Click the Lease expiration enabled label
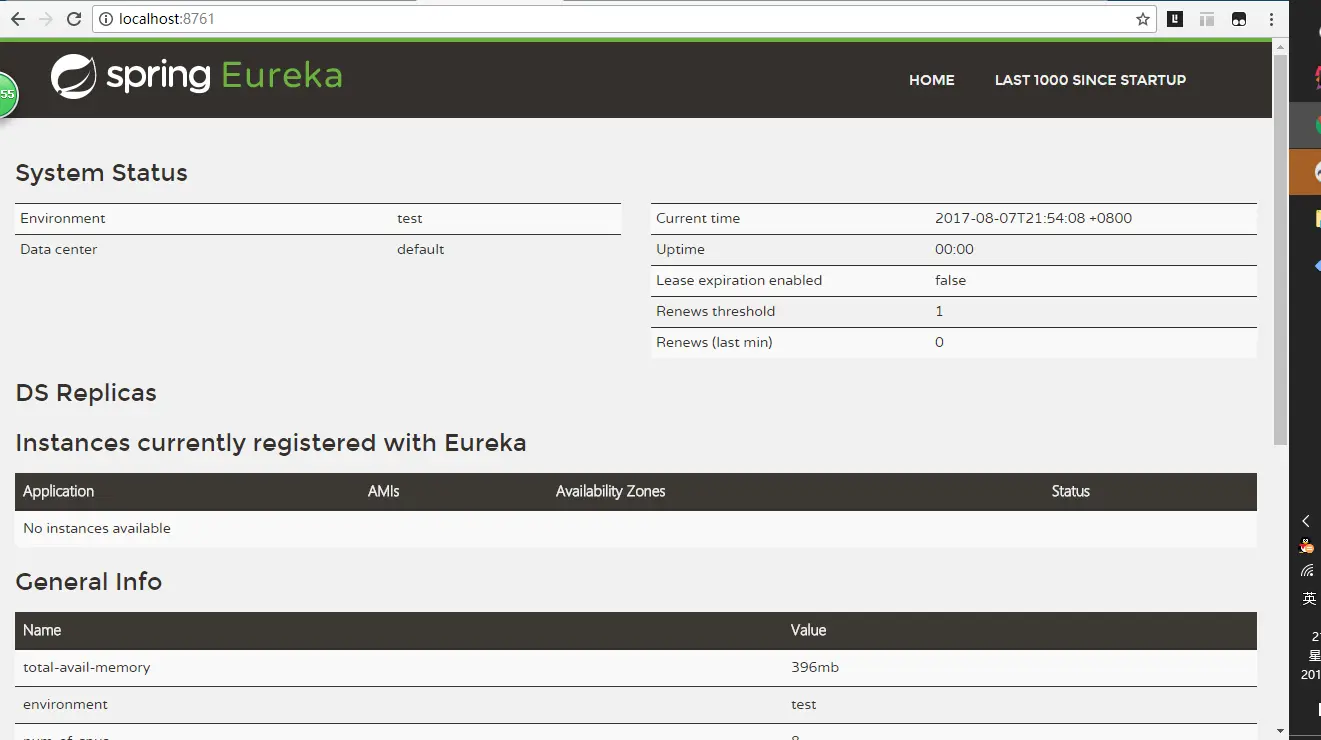 (739, 280)
